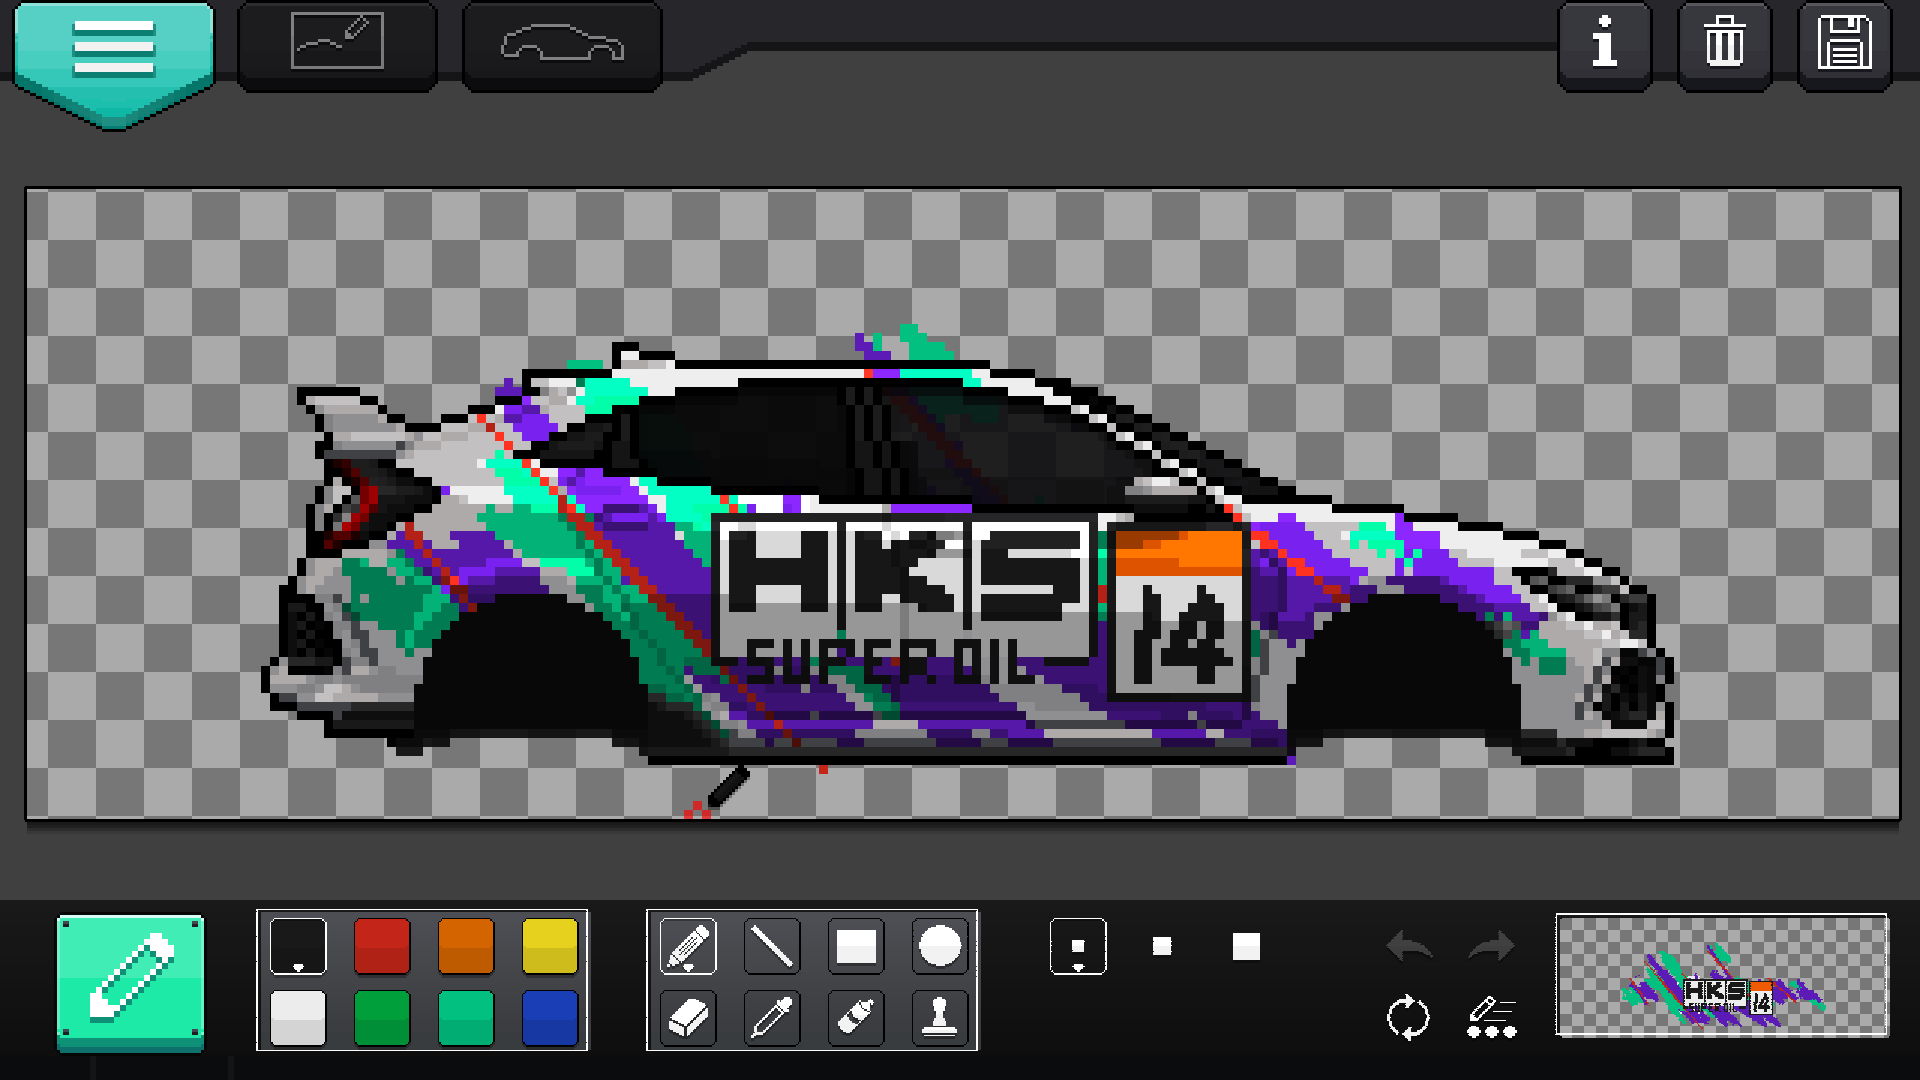Save the livery with the floppy disk icon
1920x1080 pixels.
(x=1844, y=45)
